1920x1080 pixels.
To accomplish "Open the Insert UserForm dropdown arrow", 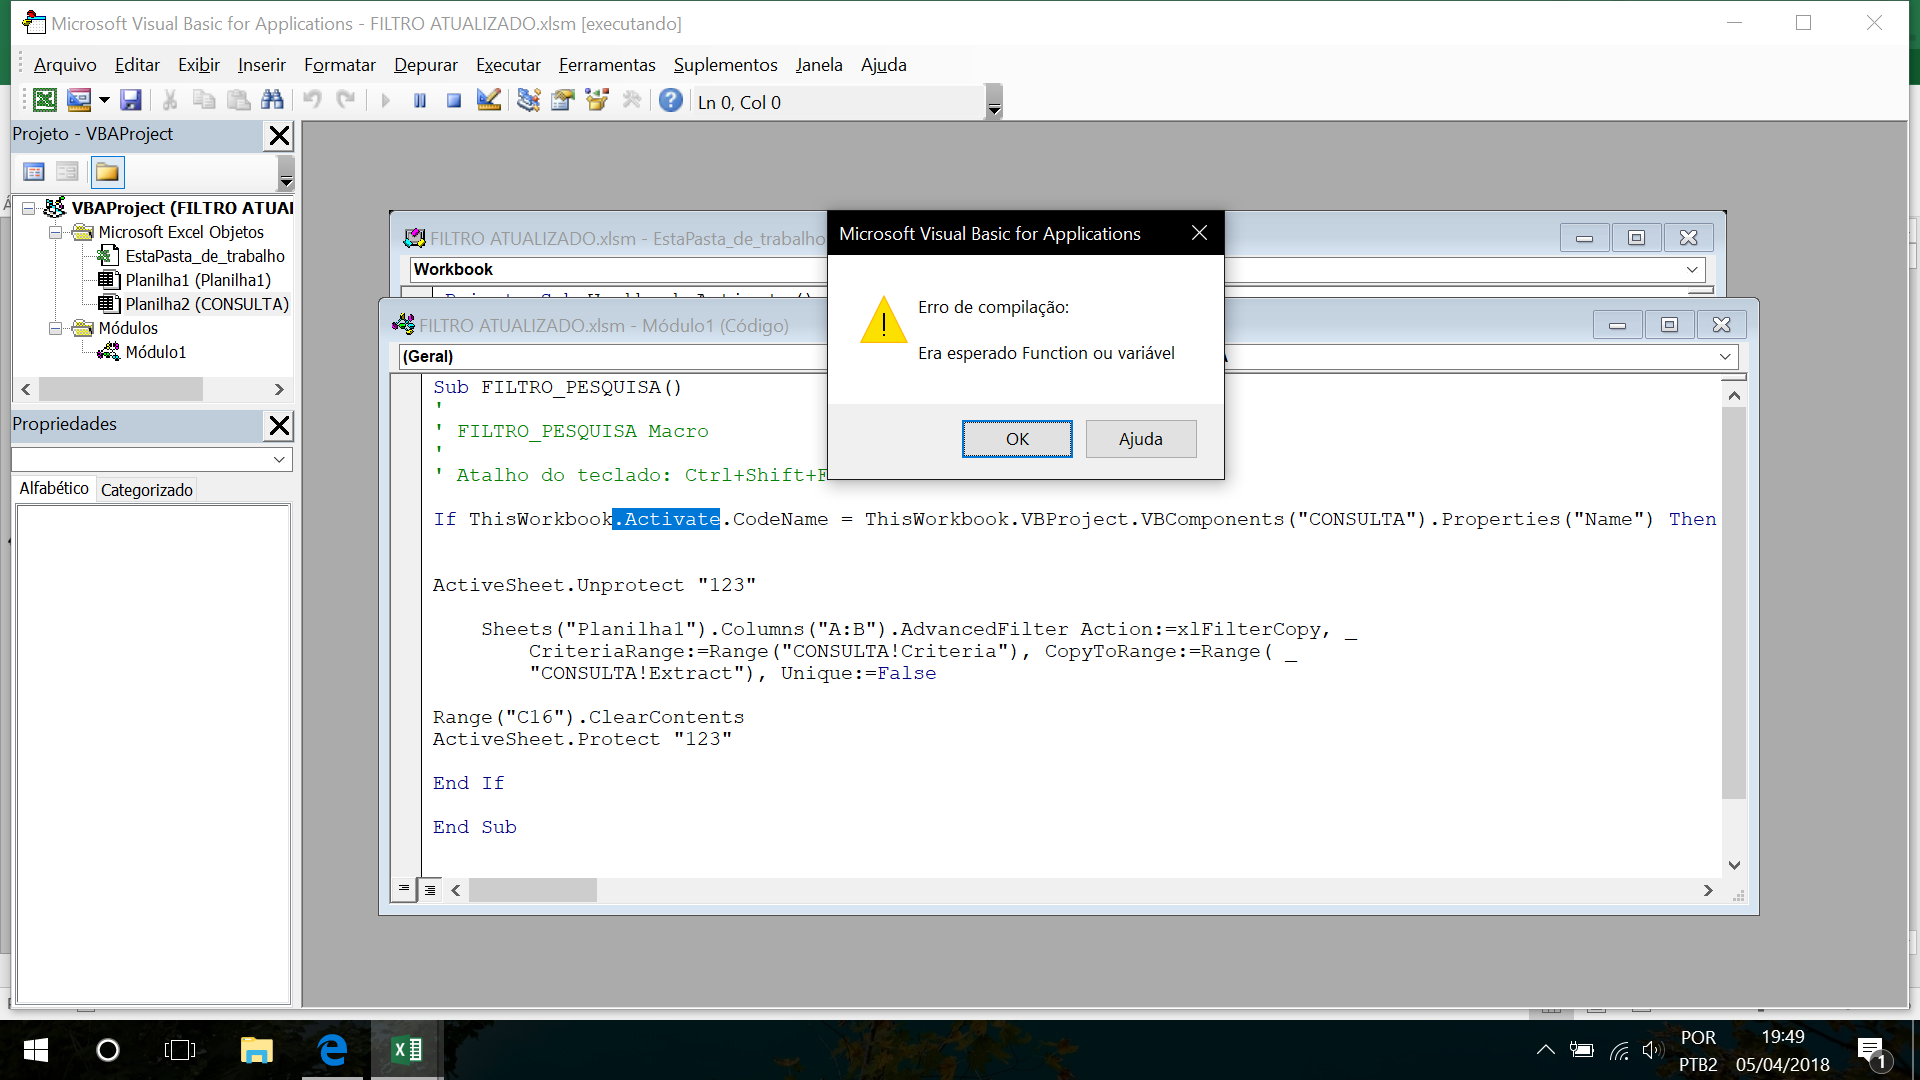I will 104,100.
